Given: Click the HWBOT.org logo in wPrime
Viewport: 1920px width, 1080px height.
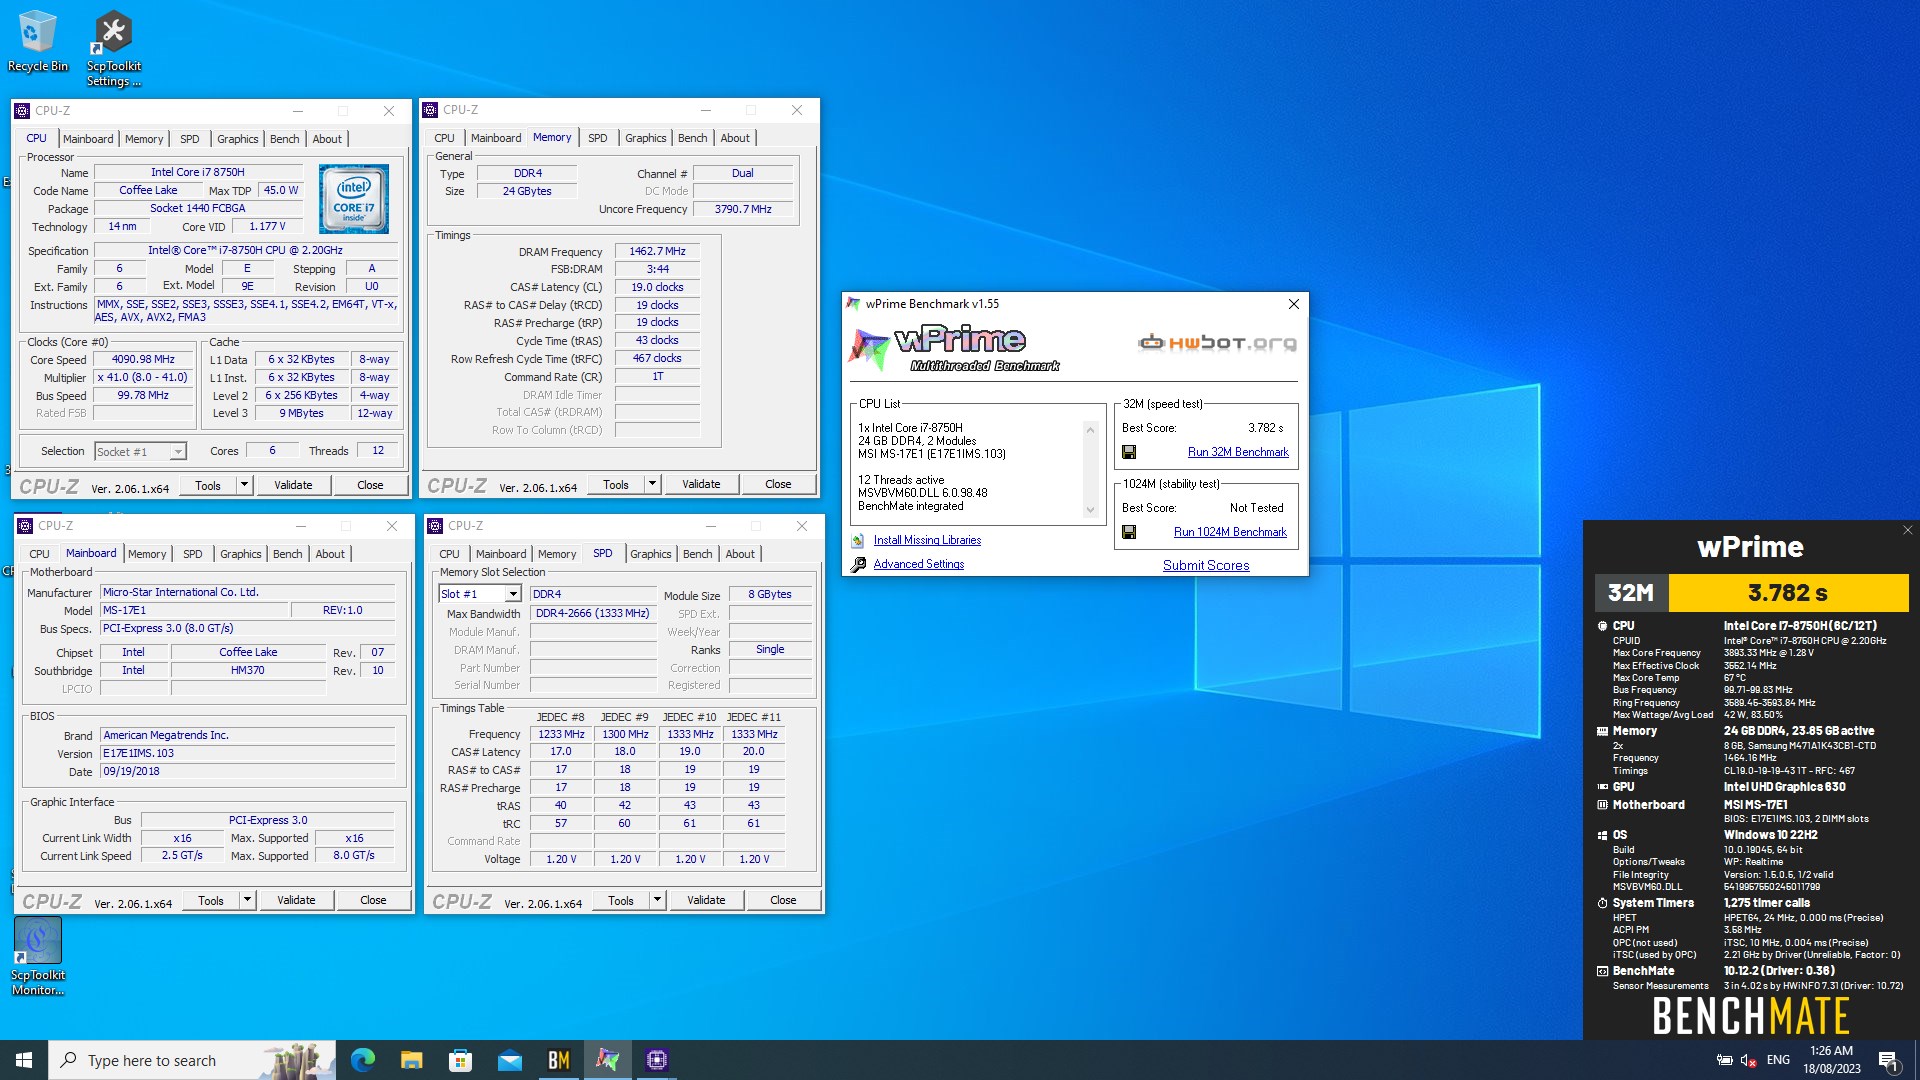Looking at the screenshot, I should (x=1217, y=343).
